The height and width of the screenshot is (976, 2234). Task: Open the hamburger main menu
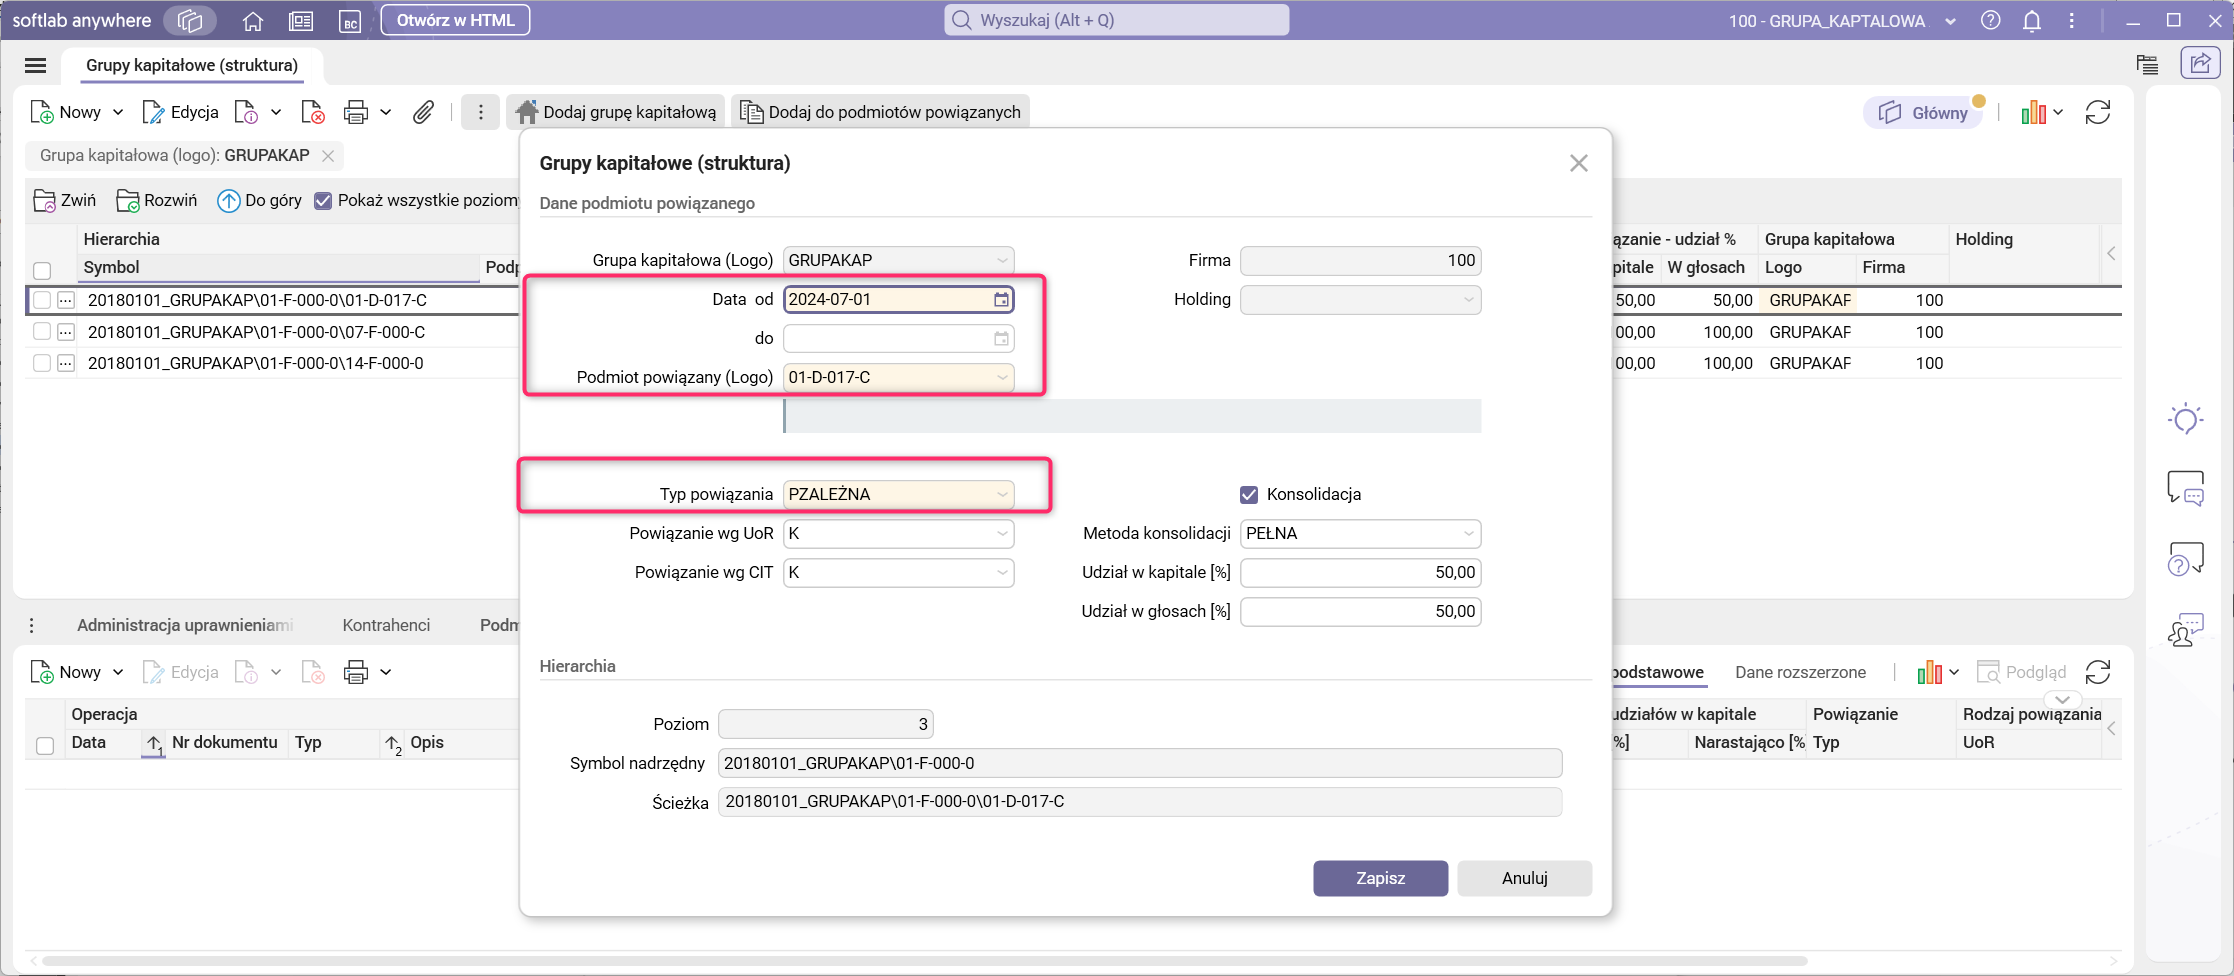35,66
